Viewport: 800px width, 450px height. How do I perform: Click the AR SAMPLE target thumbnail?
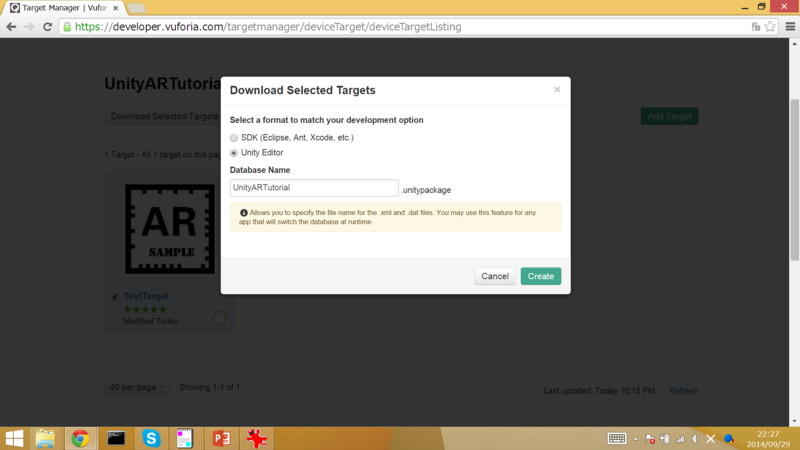[x=170, y=229]
